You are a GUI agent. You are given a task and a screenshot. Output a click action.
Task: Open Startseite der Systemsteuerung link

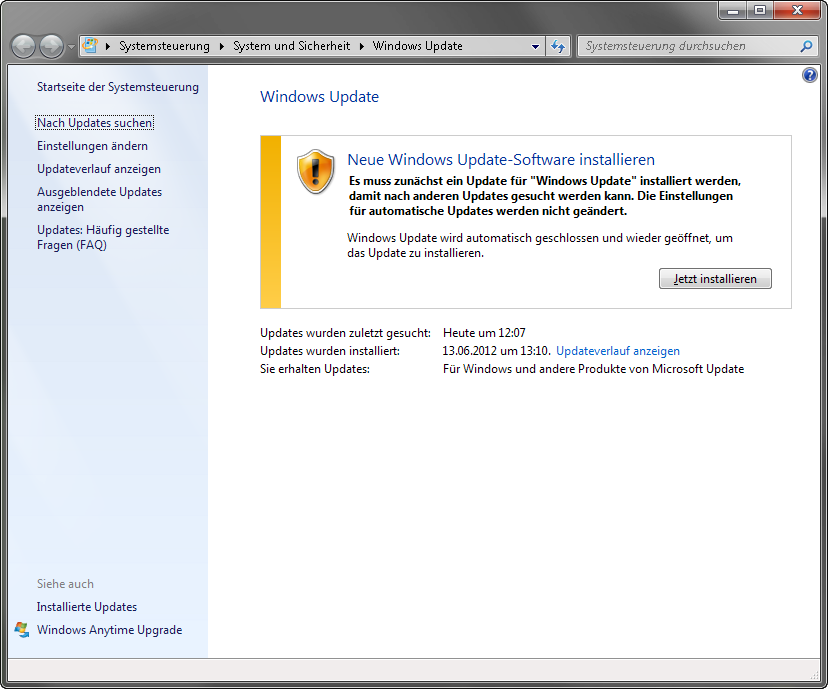tap(118, 87)
